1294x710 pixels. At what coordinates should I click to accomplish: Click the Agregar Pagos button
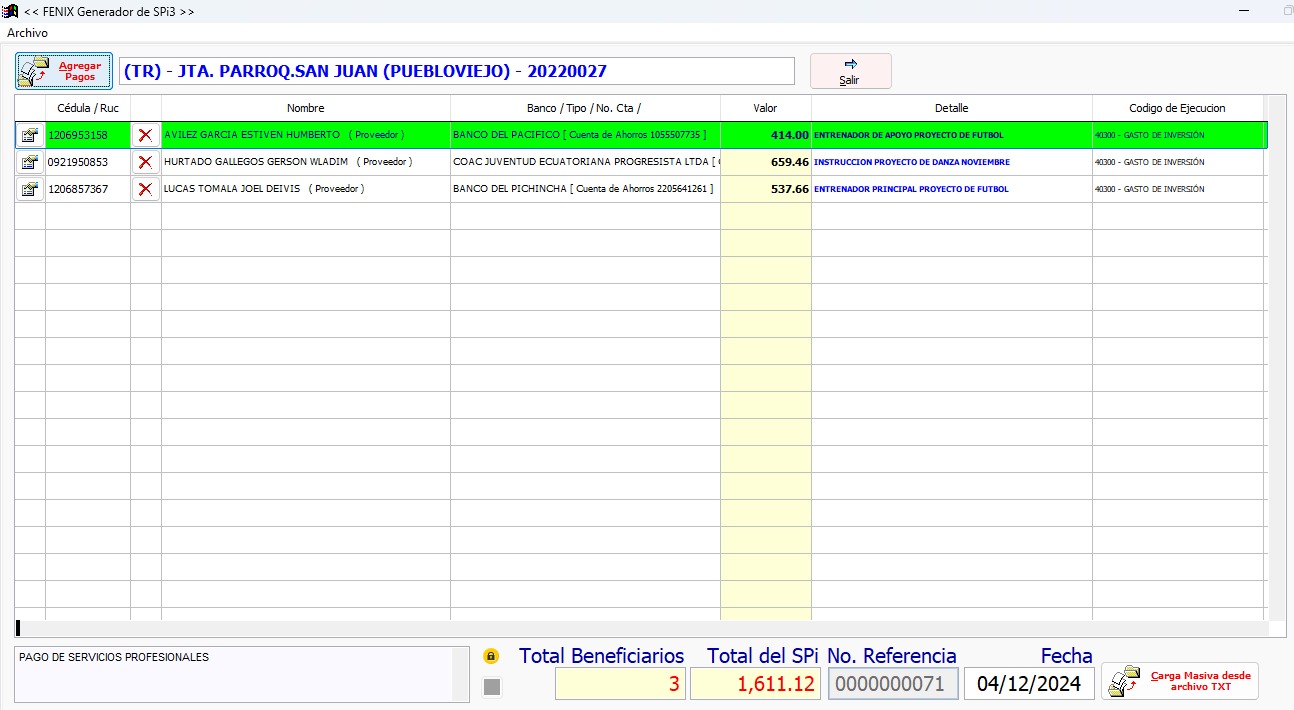tap(64, 71)
